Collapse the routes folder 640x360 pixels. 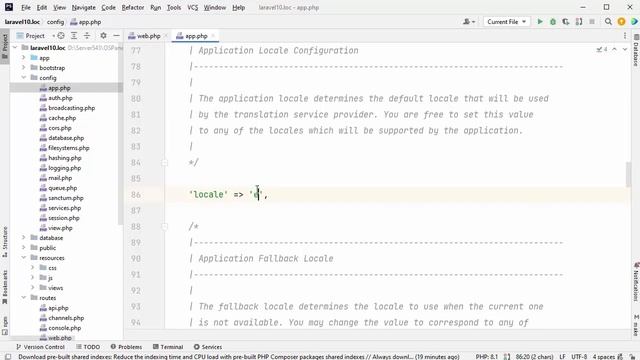tap(24, 298)
